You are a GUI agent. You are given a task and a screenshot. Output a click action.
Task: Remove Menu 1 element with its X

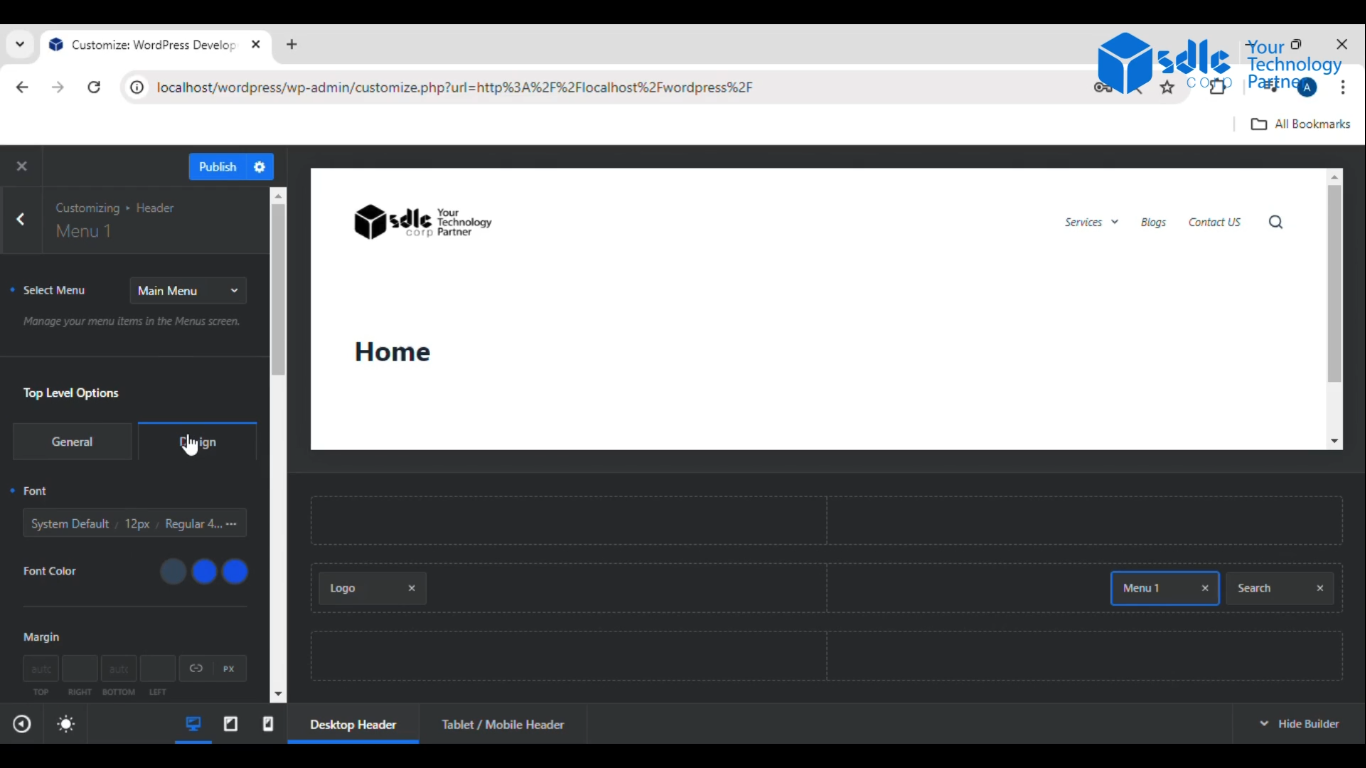tap(1205, 588)
